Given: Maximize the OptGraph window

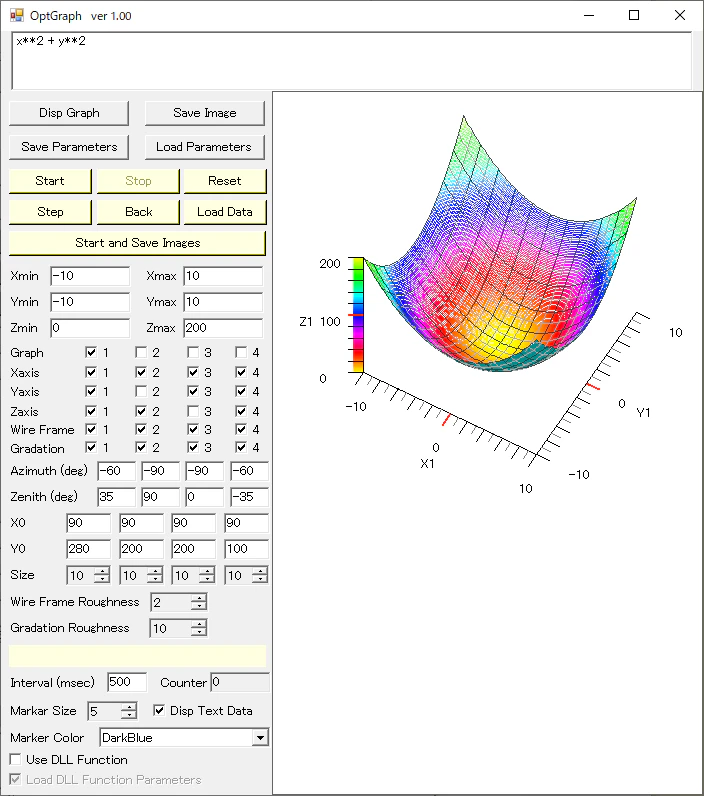Looking at the screenshot, I should click(x=634, y=15).
